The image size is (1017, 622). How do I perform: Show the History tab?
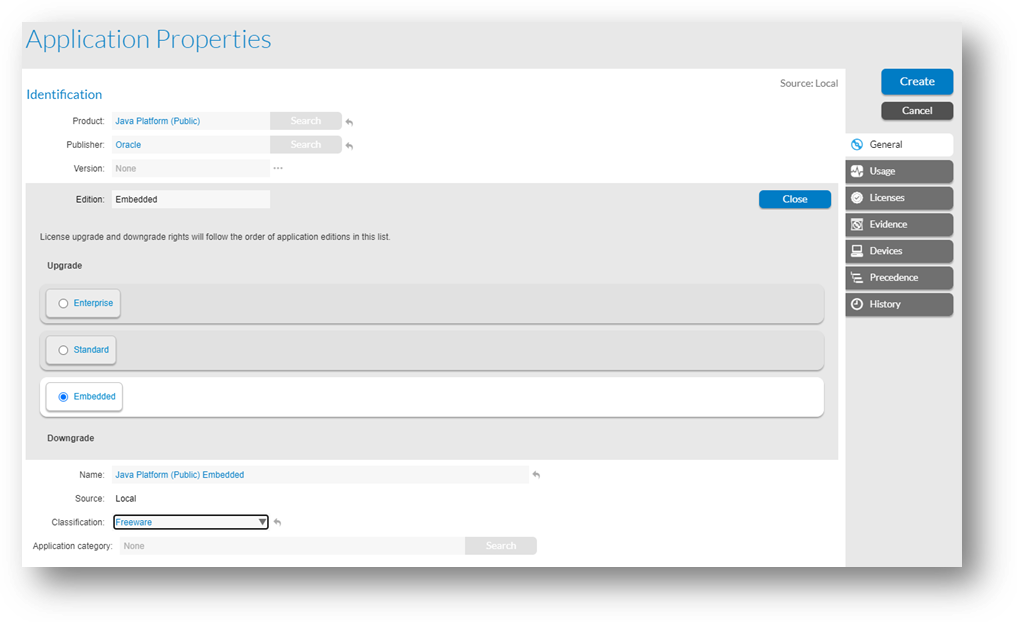point(899,304)
